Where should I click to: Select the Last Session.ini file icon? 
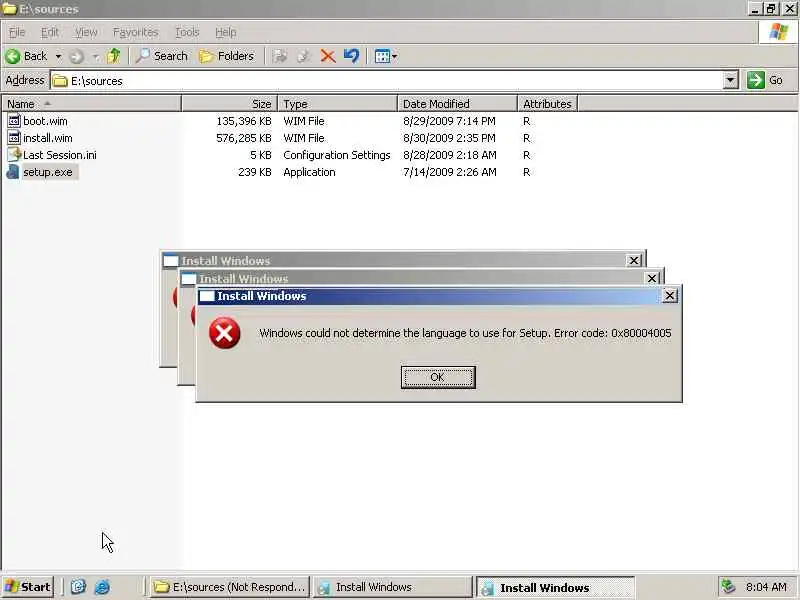point(14,155)
